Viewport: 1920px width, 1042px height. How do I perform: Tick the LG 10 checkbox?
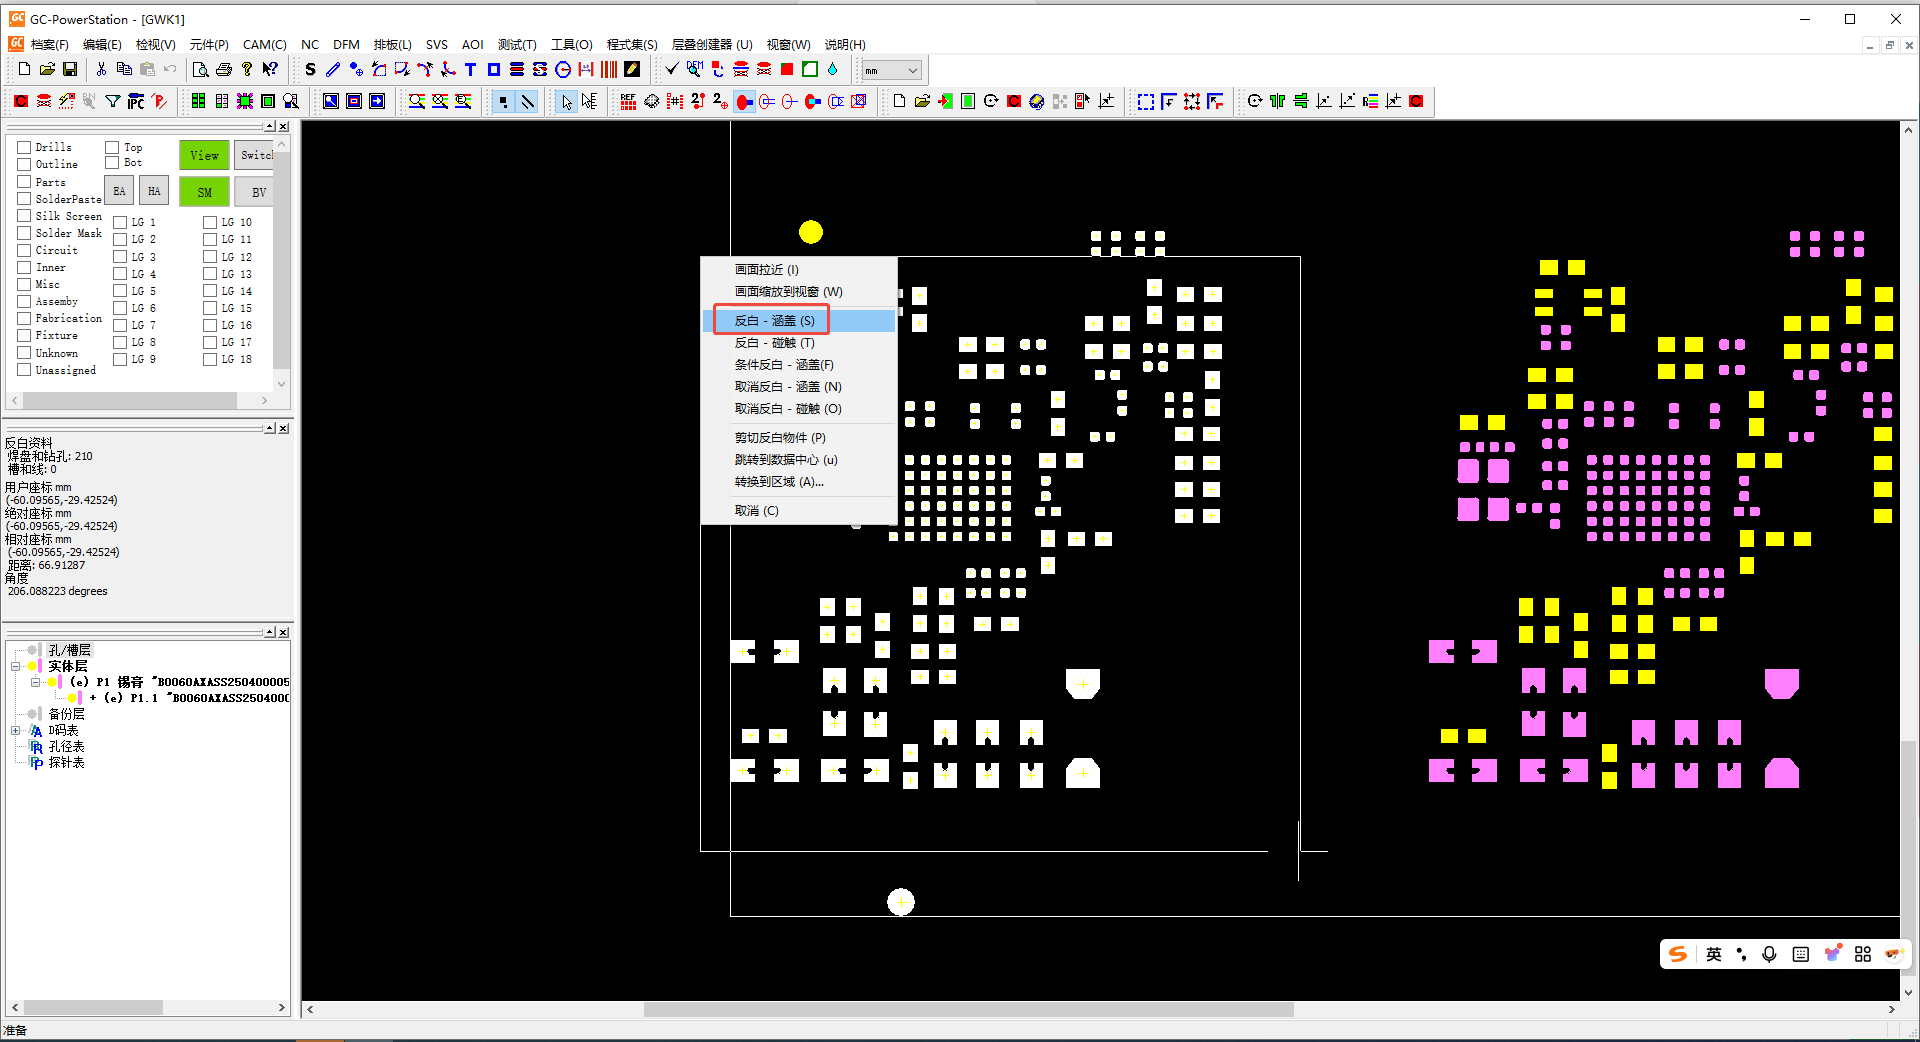[x=210, y=222]
